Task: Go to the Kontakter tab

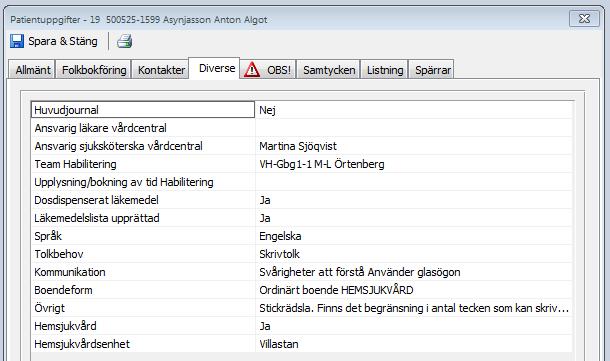Action: 161,70
